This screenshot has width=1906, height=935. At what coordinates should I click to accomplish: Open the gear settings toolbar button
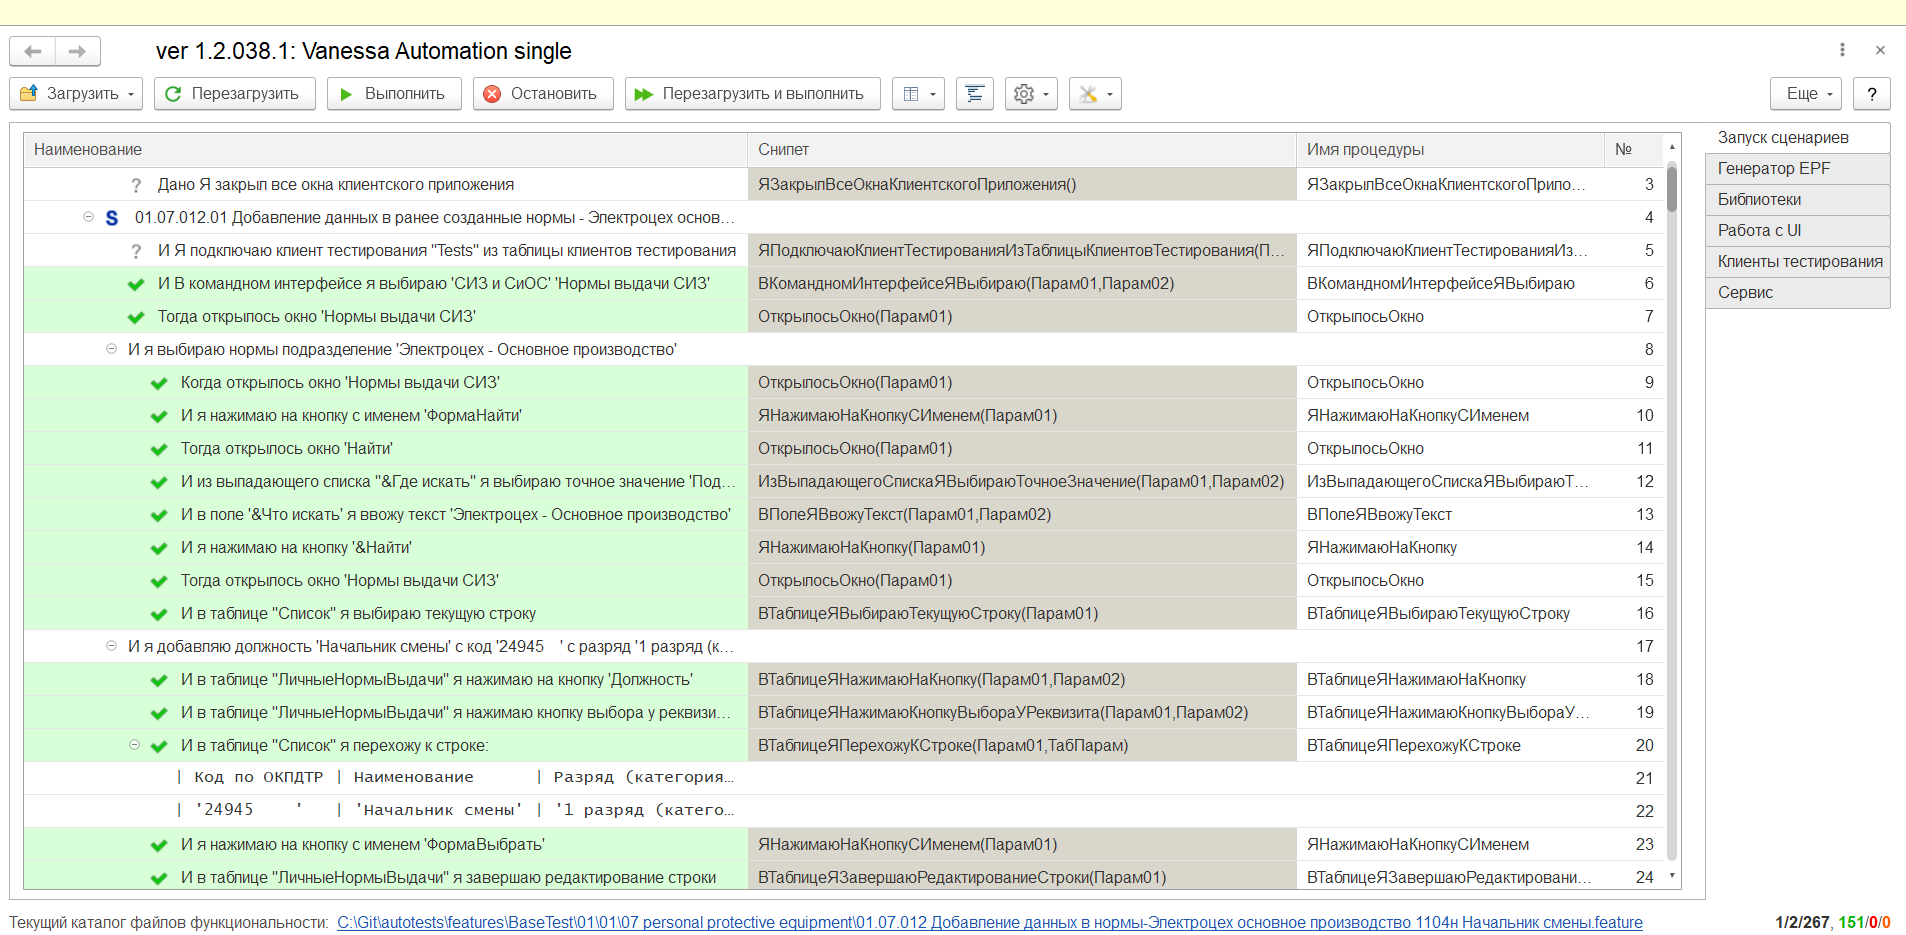[x=1031, y=94]
